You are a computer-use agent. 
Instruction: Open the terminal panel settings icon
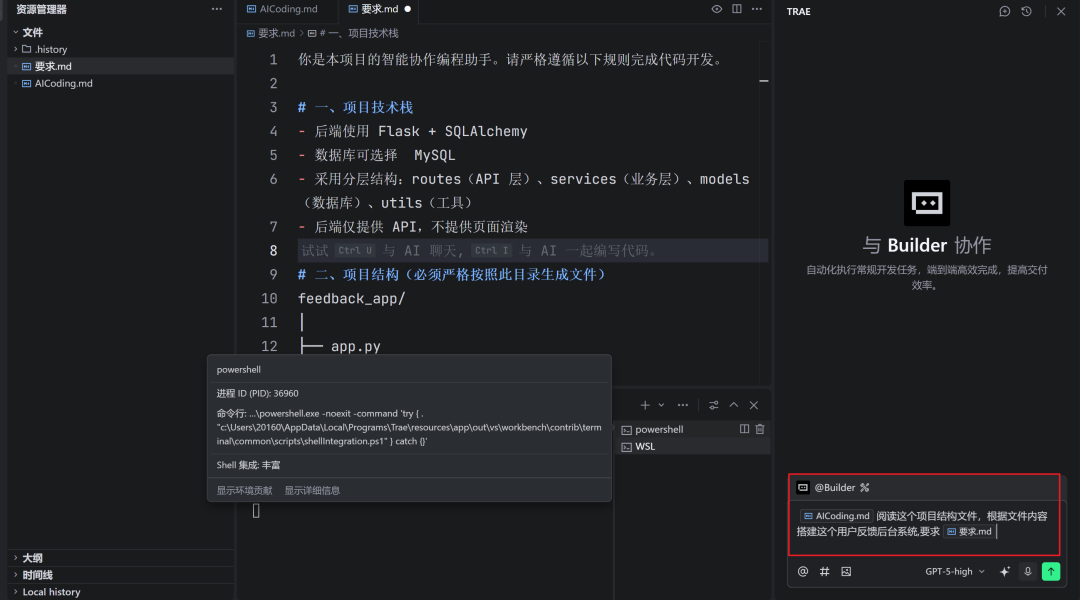coord(714,405)
